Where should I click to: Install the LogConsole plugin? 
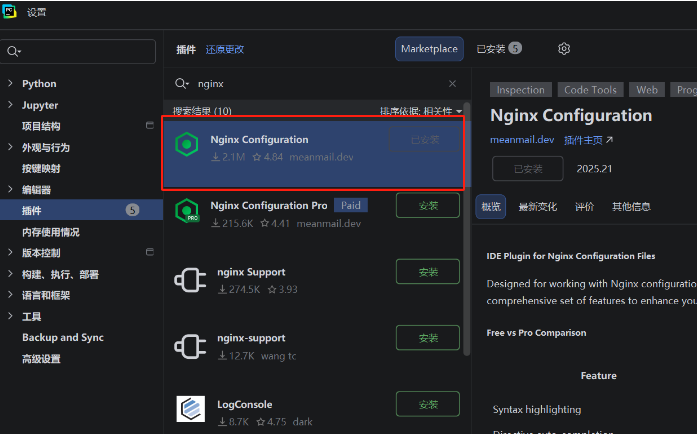(428, 404)
